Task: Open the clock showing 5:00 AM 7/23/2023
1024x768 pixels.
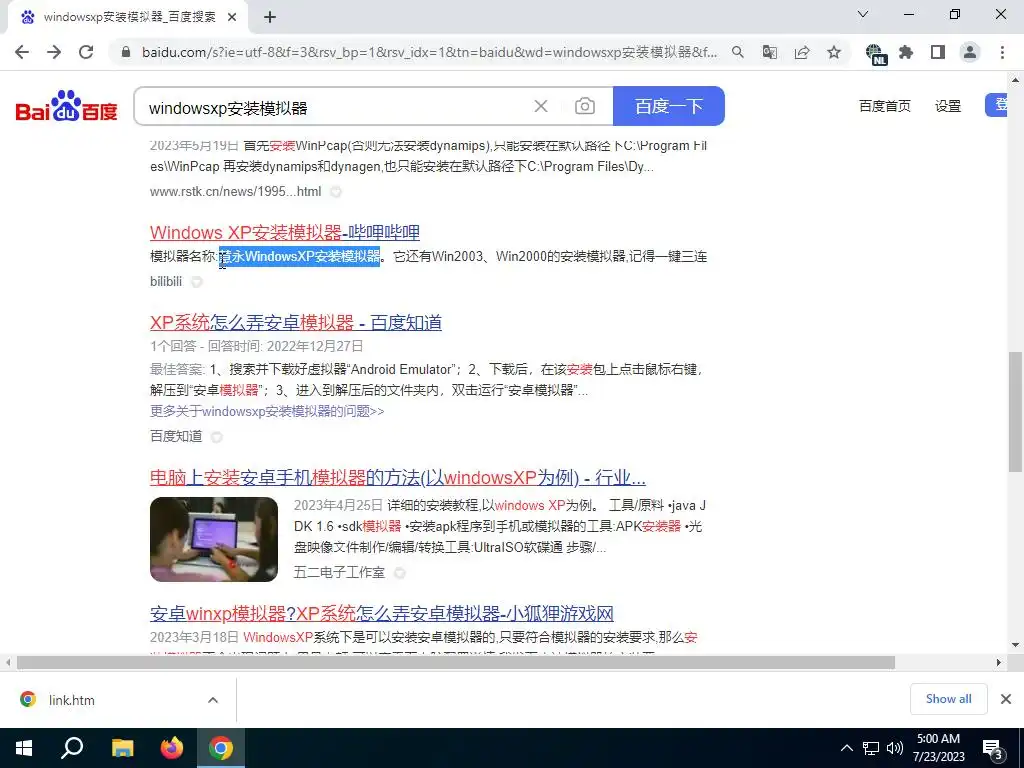Action: pos(938,748)
